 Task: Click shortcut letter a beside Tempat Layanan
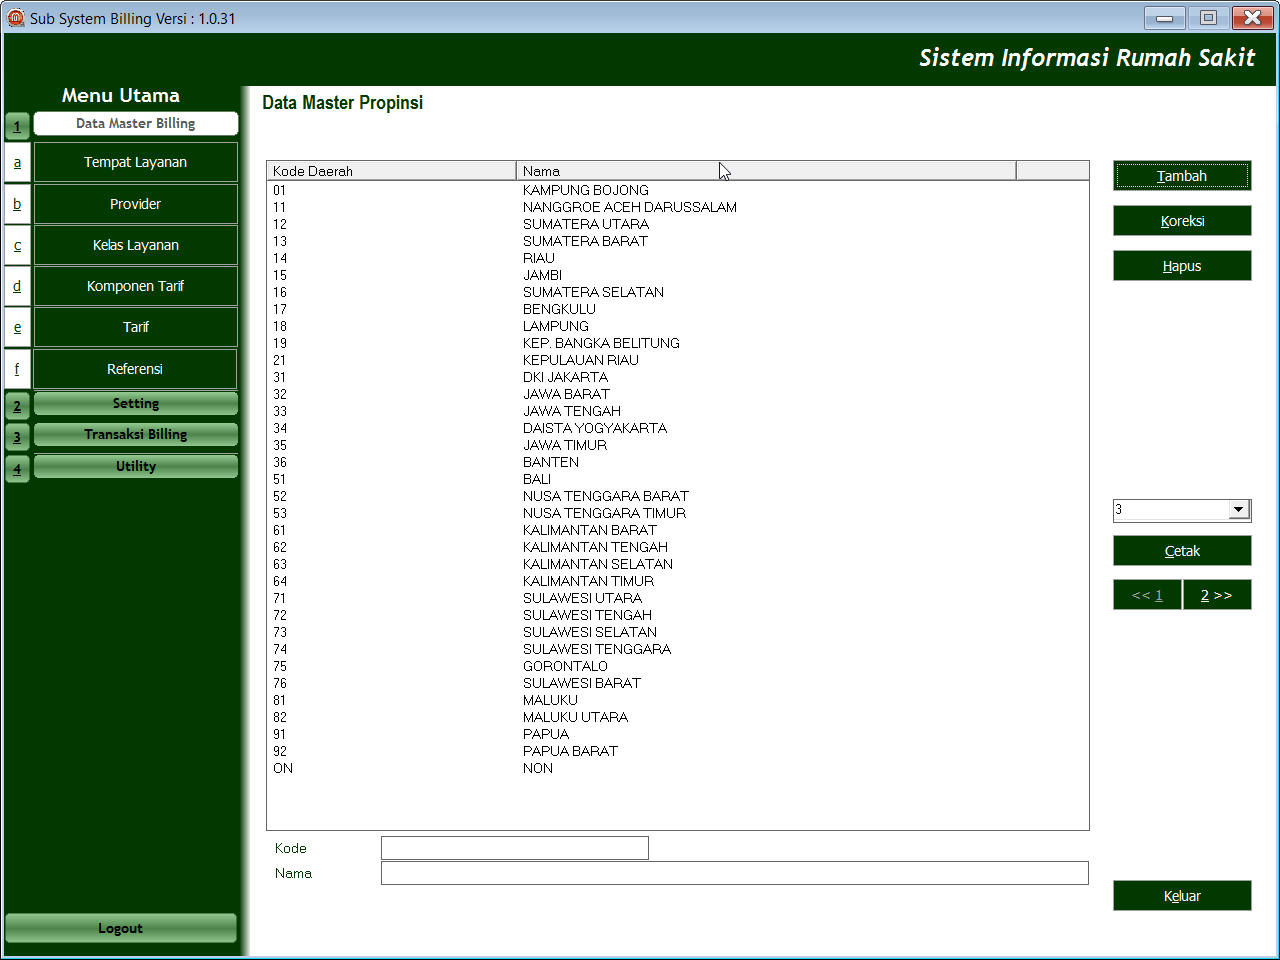click(x=17, y=162)
